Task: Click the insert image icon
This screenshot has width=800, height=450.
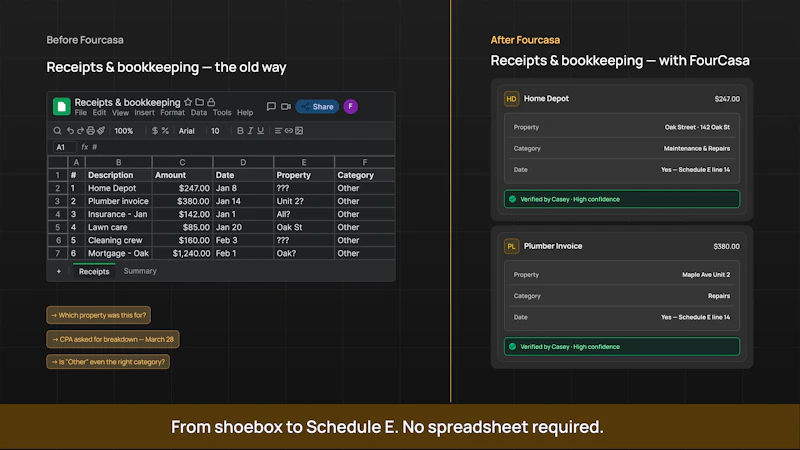Action: coord(299,131)
